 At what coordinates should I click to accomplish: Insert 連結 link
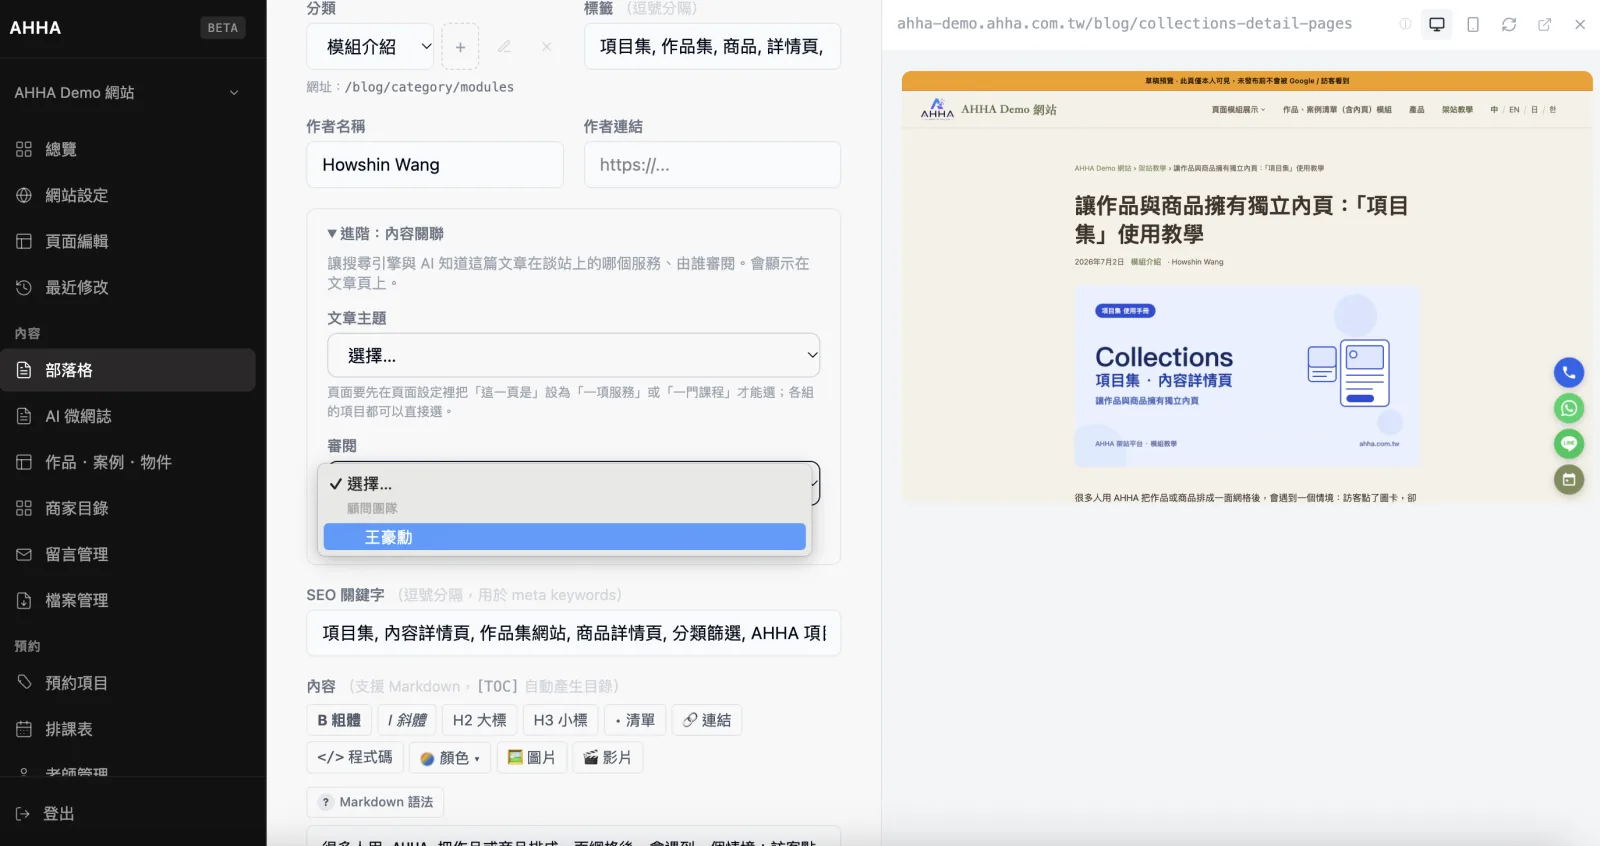click(x=706, y=720)
